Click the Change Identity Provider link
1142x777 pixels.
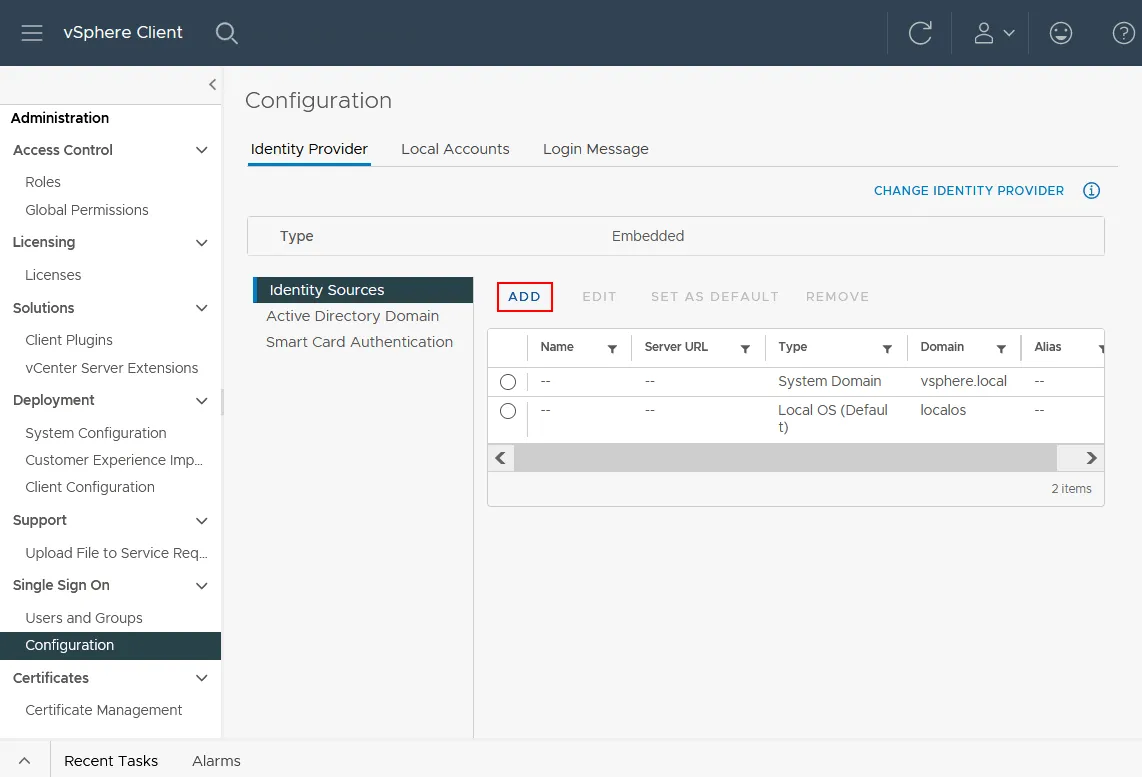click(968, 191)
